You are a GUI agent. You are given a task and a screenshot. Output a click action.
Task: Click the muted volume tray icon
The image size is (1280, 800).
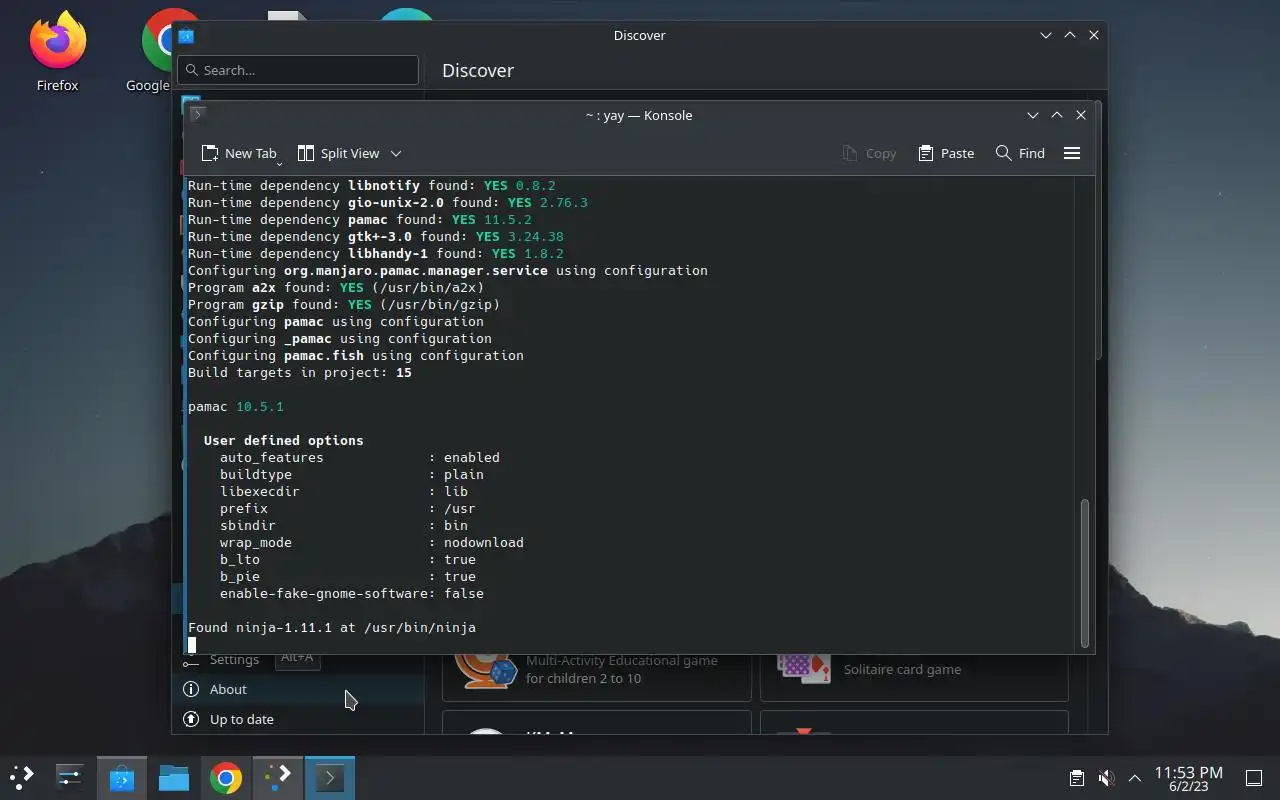(1106, 778)
